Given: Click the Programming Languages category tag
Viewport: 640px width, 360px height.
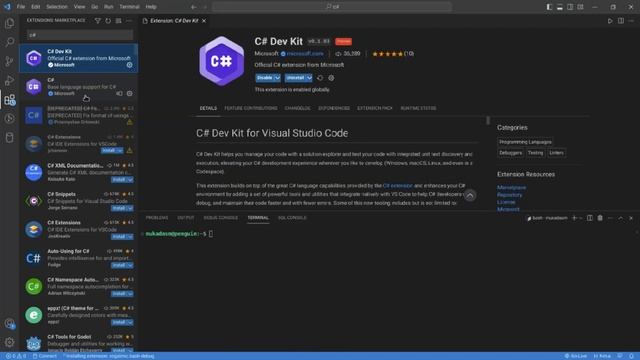Looking at the screenshot, I should (x=525, y=142).
